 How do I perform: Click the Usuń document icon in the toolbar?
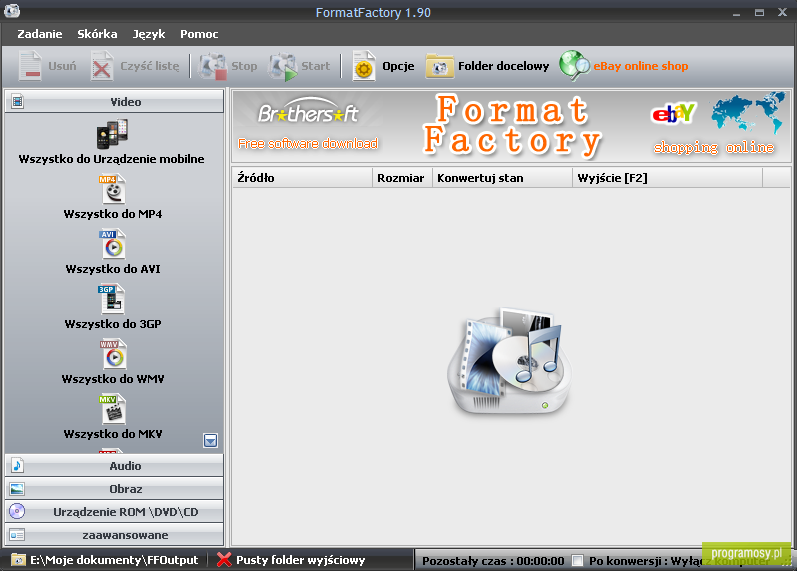[30, 66]
